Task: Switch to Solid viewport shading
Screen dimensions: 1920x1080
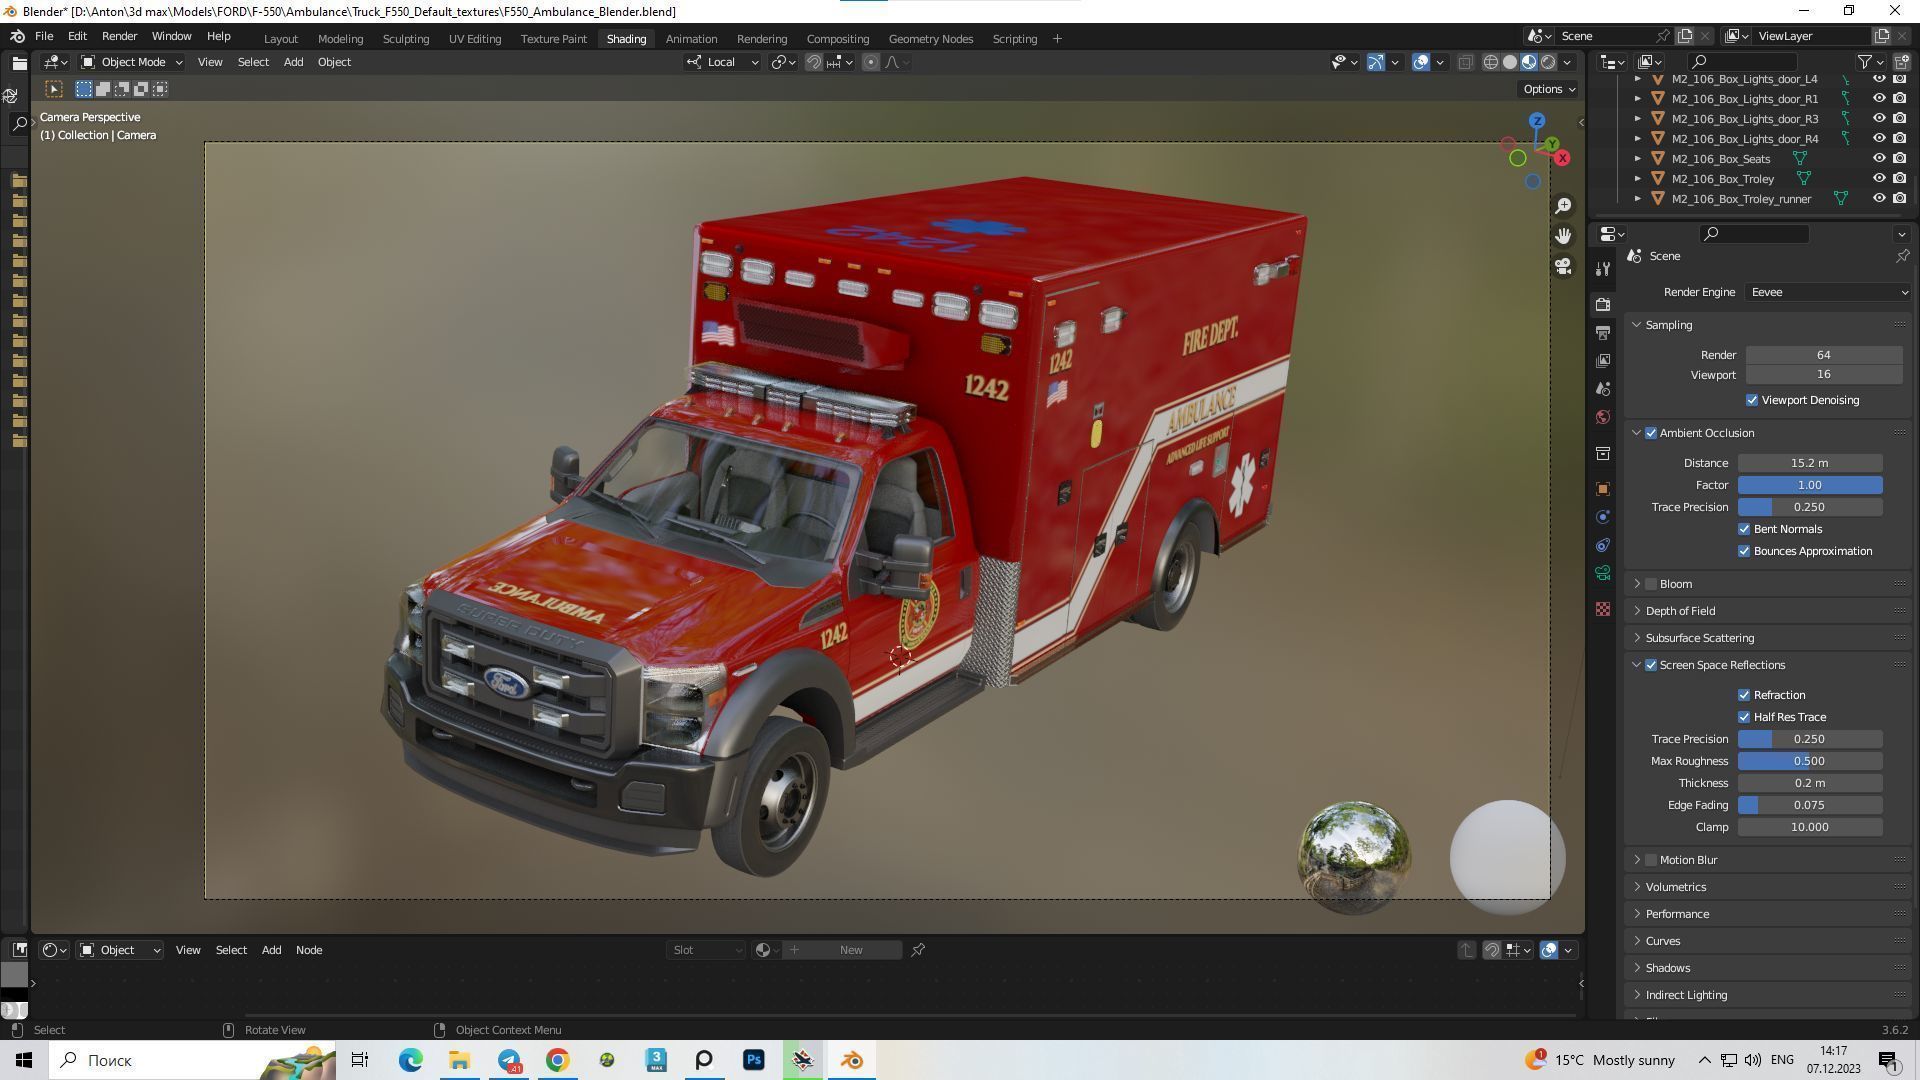Action: point(1510,62)
